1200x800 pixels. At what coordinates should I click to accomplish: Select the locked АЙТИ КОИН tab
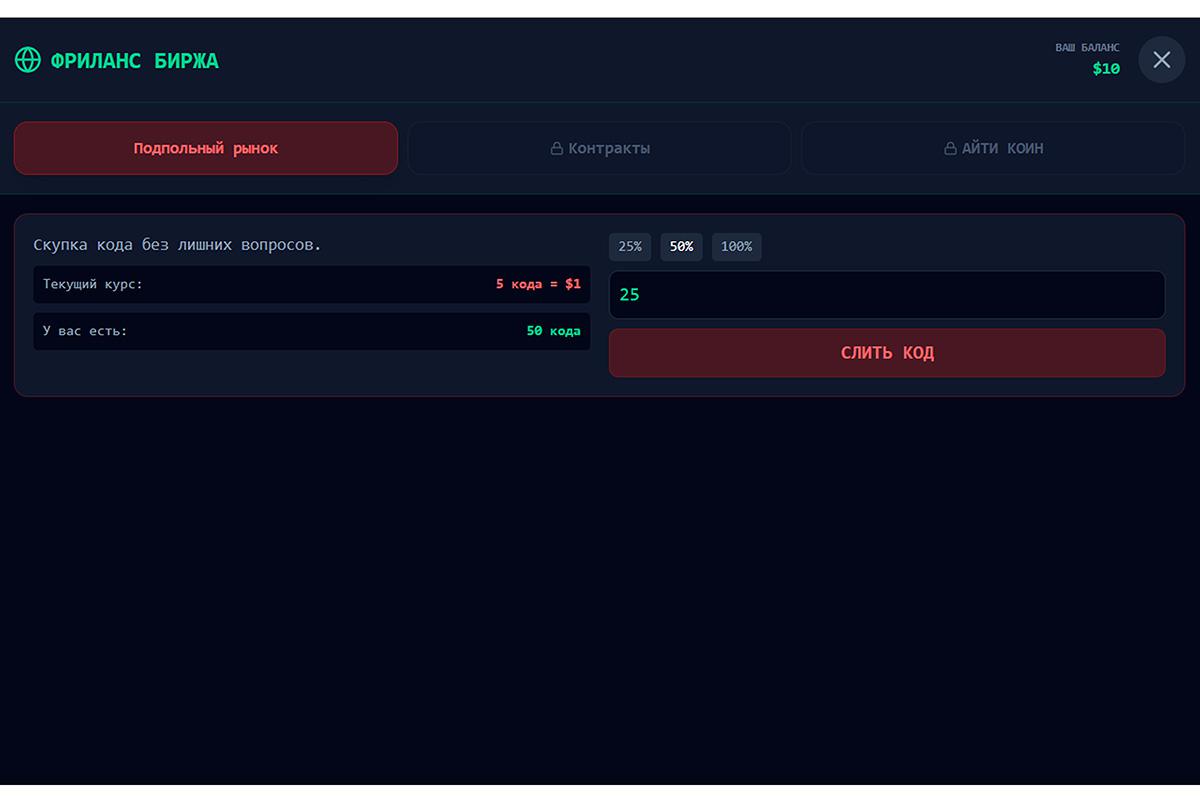tap(993, 148)
